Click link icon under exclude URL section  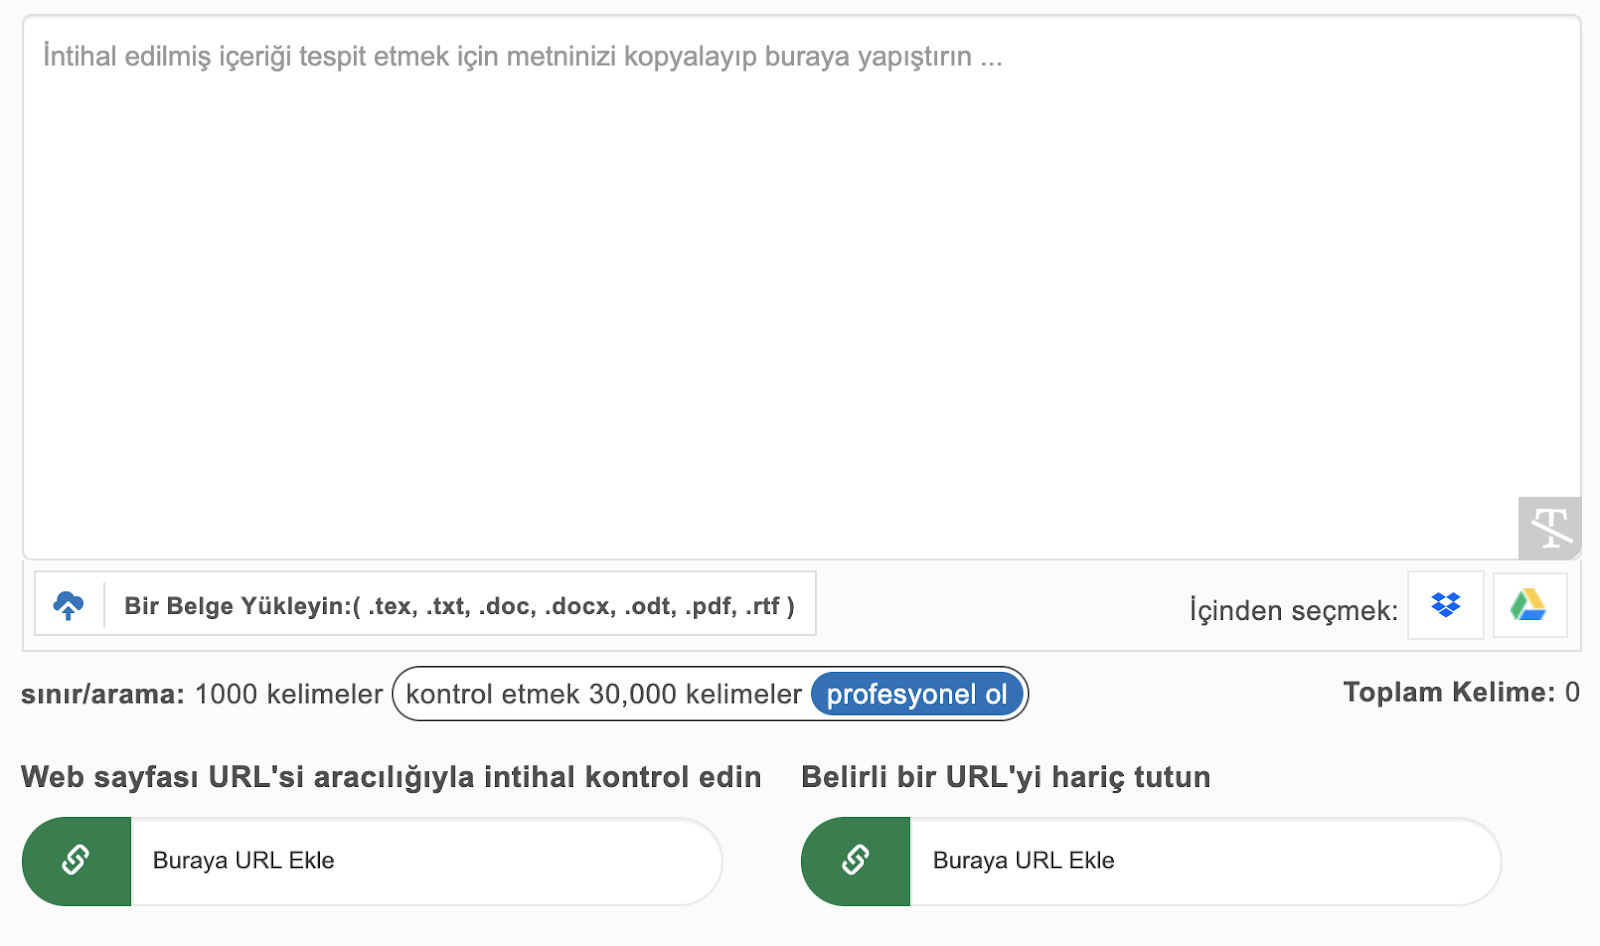tap(856, 861)
